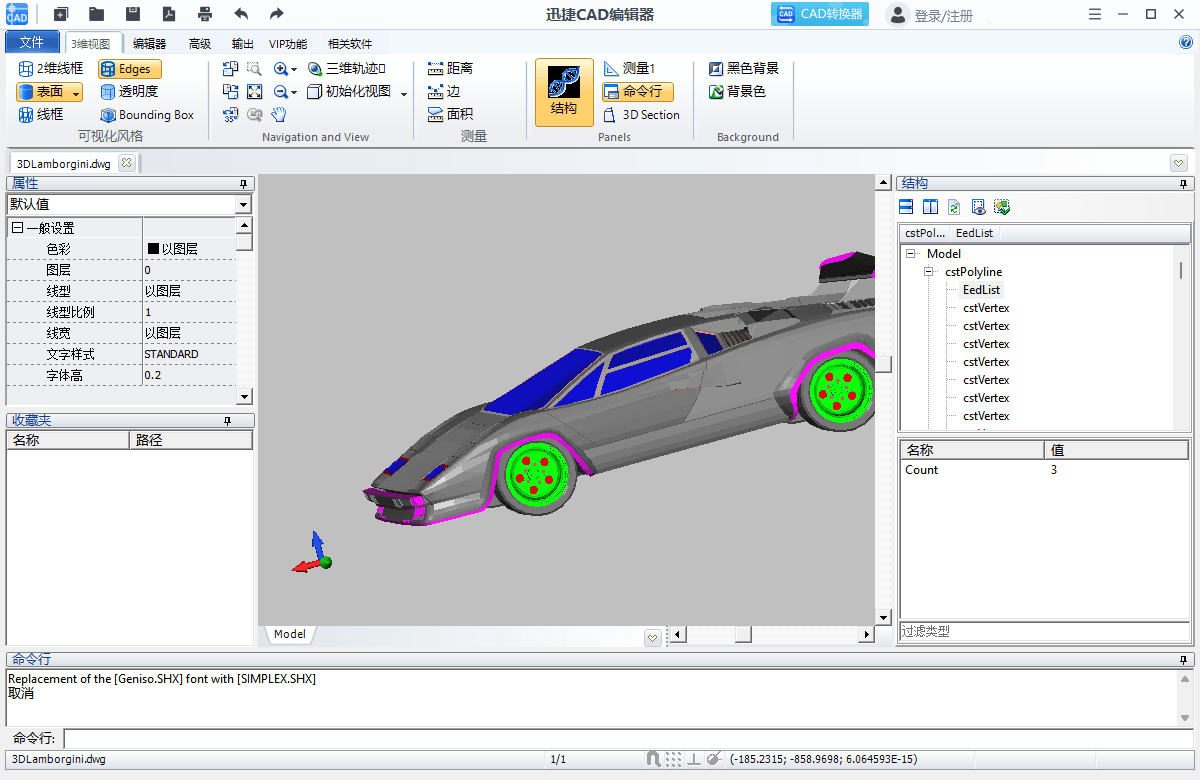Image resolution: width=1200 pixels, height=780 pixels.
Task: Choose the 面积 area measurement tool
Action: tap(450, 115)
